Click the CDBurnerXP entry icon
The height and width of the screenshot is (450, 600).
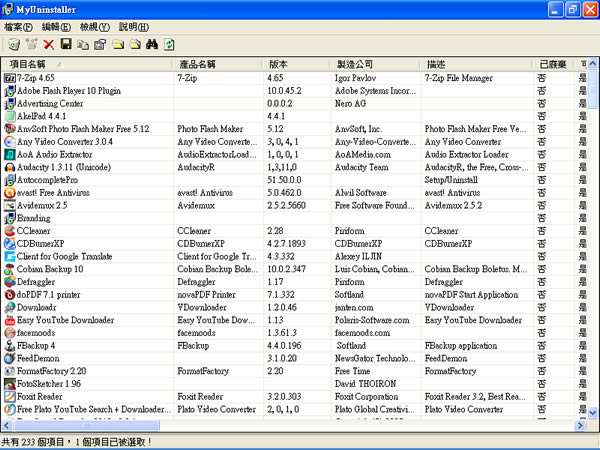click(x=10, y=244)
